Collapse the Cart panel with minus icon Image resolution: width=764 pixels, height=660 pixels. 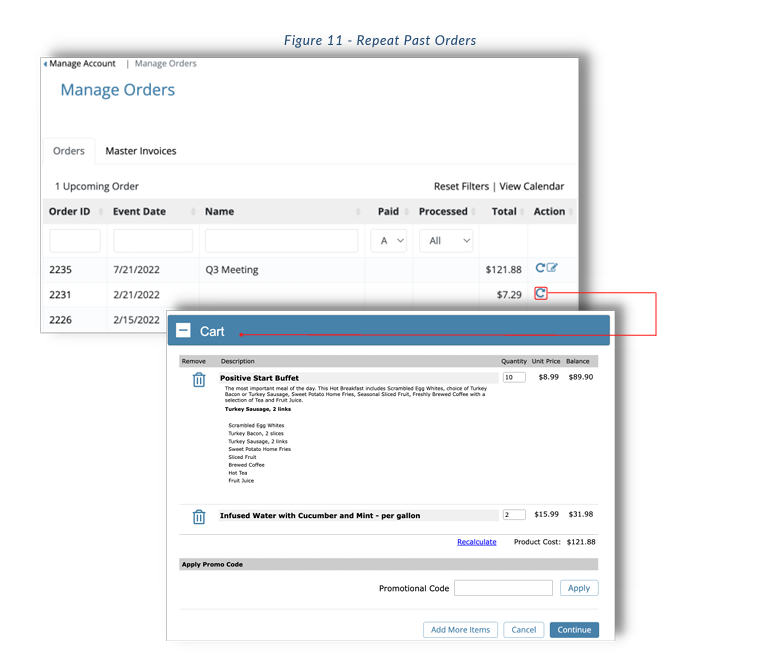pyautogui.click(x=183, y=331)
